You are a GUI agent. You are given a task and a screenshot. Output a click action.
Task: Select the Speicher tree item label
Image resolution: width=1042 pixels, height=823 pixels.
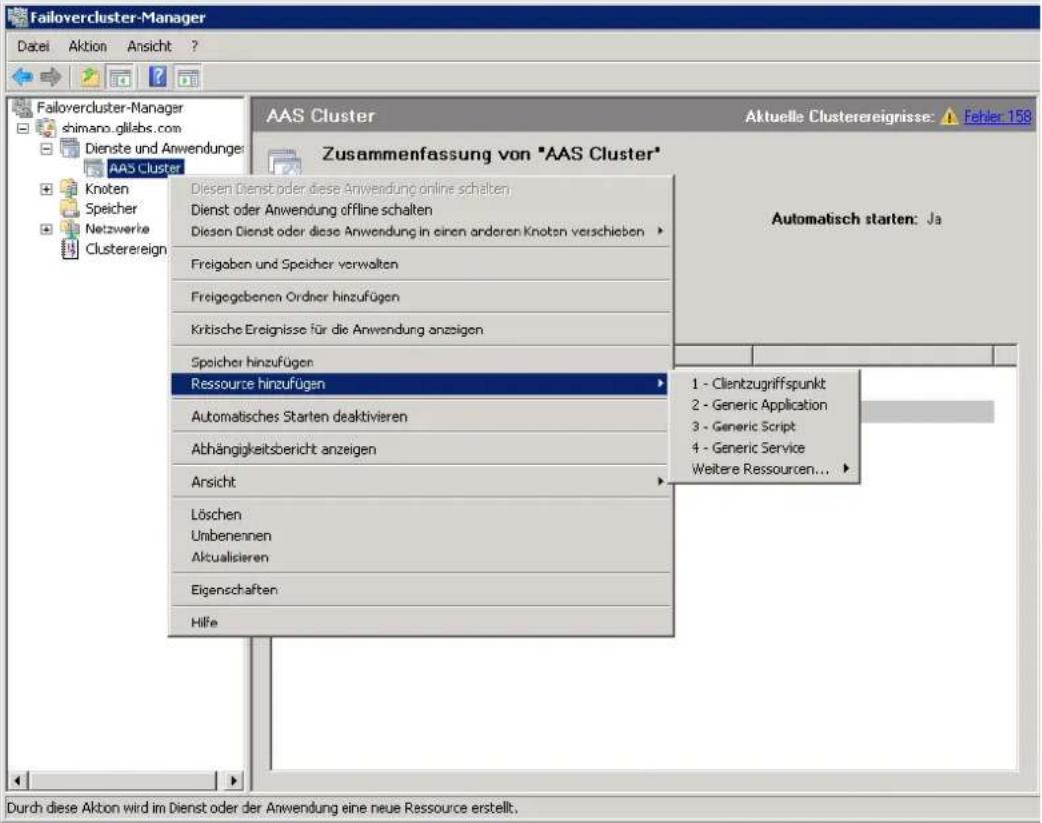111,209
